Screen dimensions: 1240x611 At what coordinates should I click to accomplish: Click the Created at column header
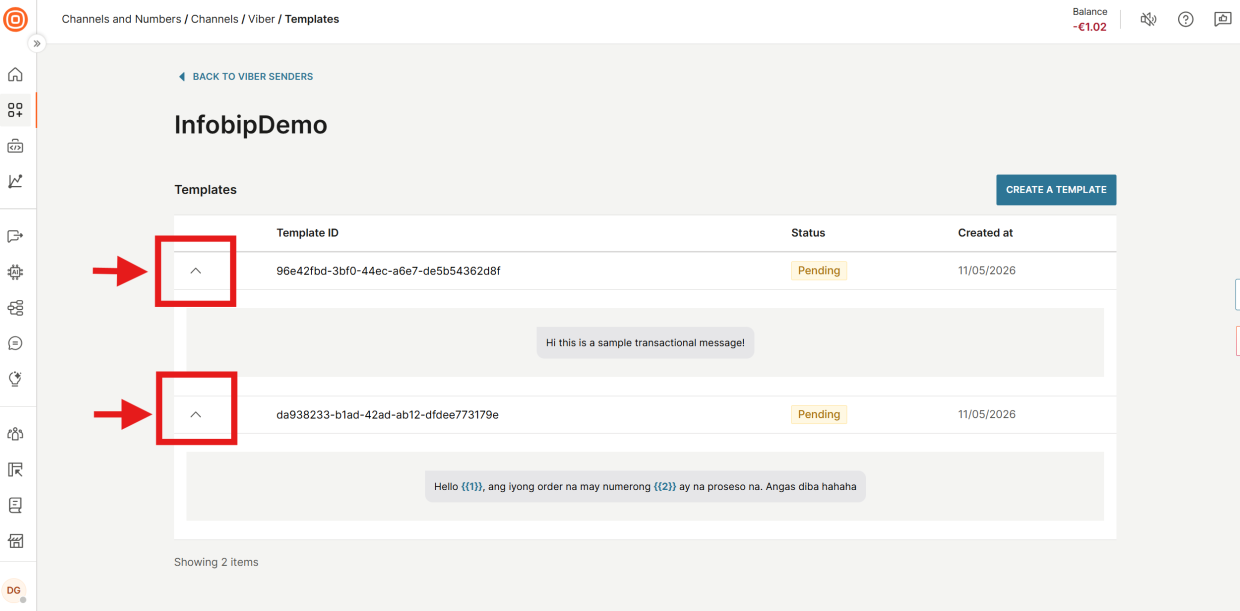tap(985, 233)
